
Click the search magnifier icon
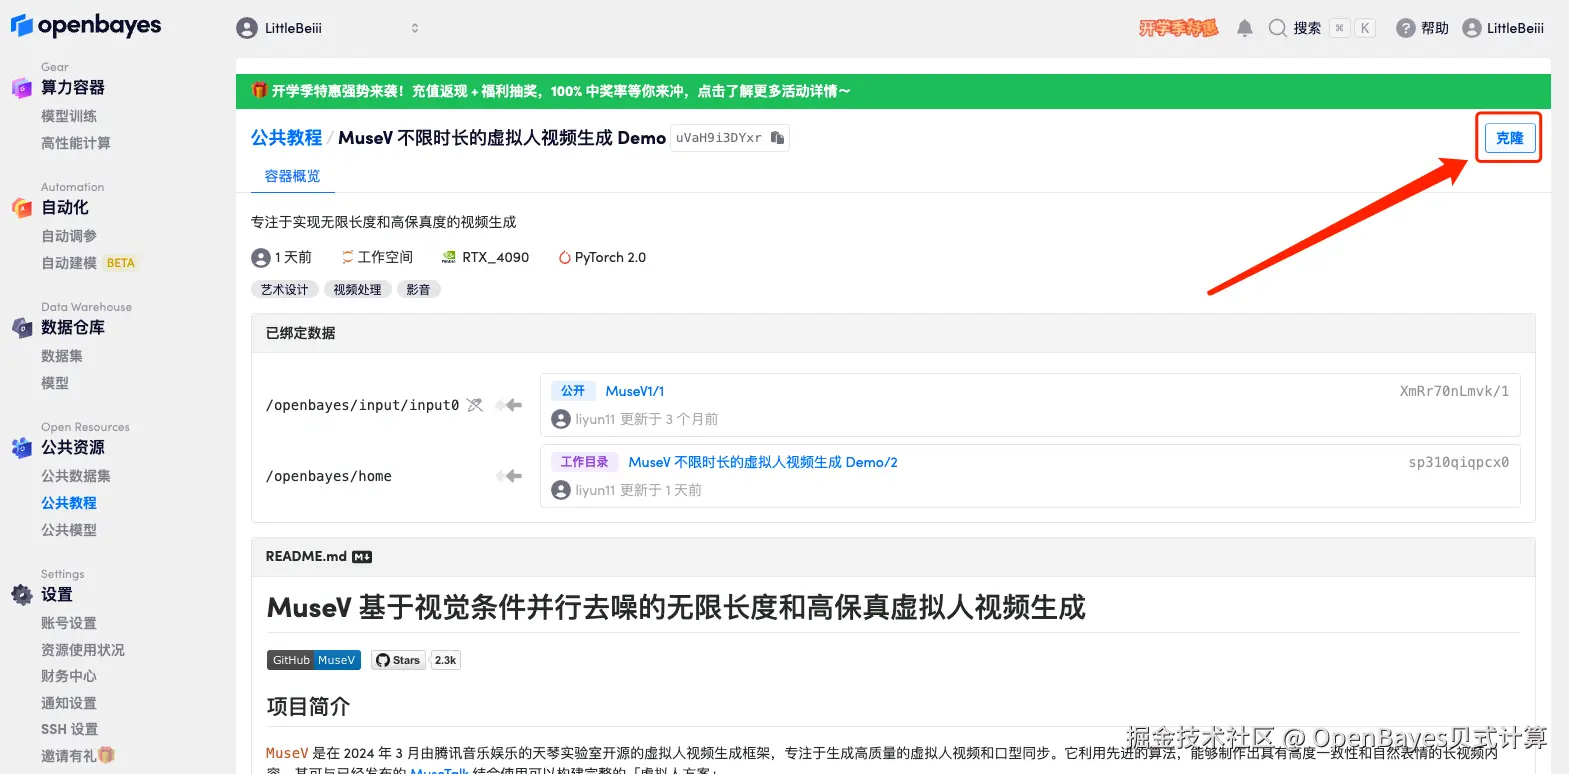pos(1277,28)
